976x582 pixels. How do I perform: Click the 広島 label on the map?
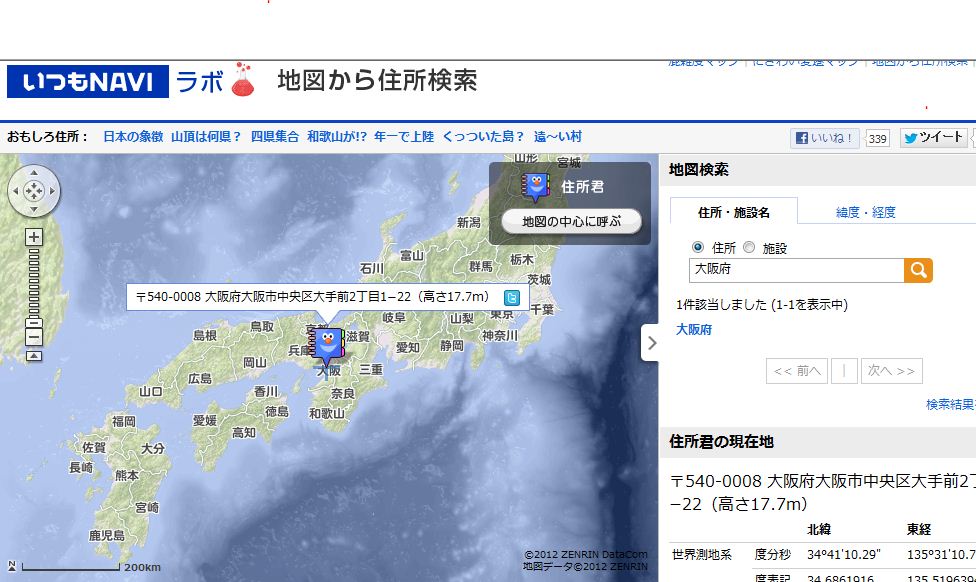(x=200, y=378)
